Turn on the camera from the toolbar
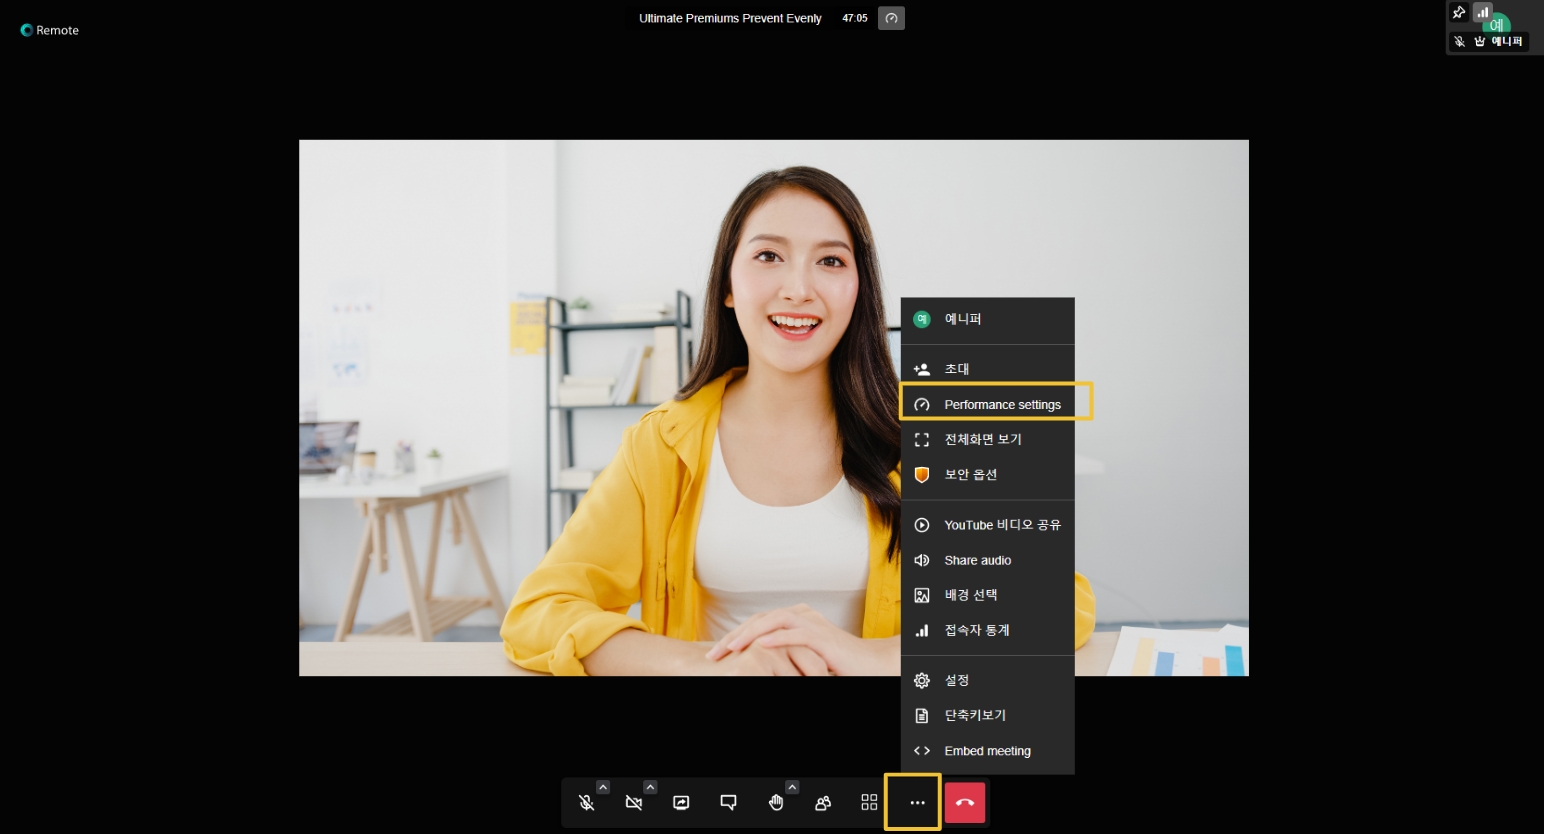Viewport: 1544px width, 834px height. tap(633, 803)
